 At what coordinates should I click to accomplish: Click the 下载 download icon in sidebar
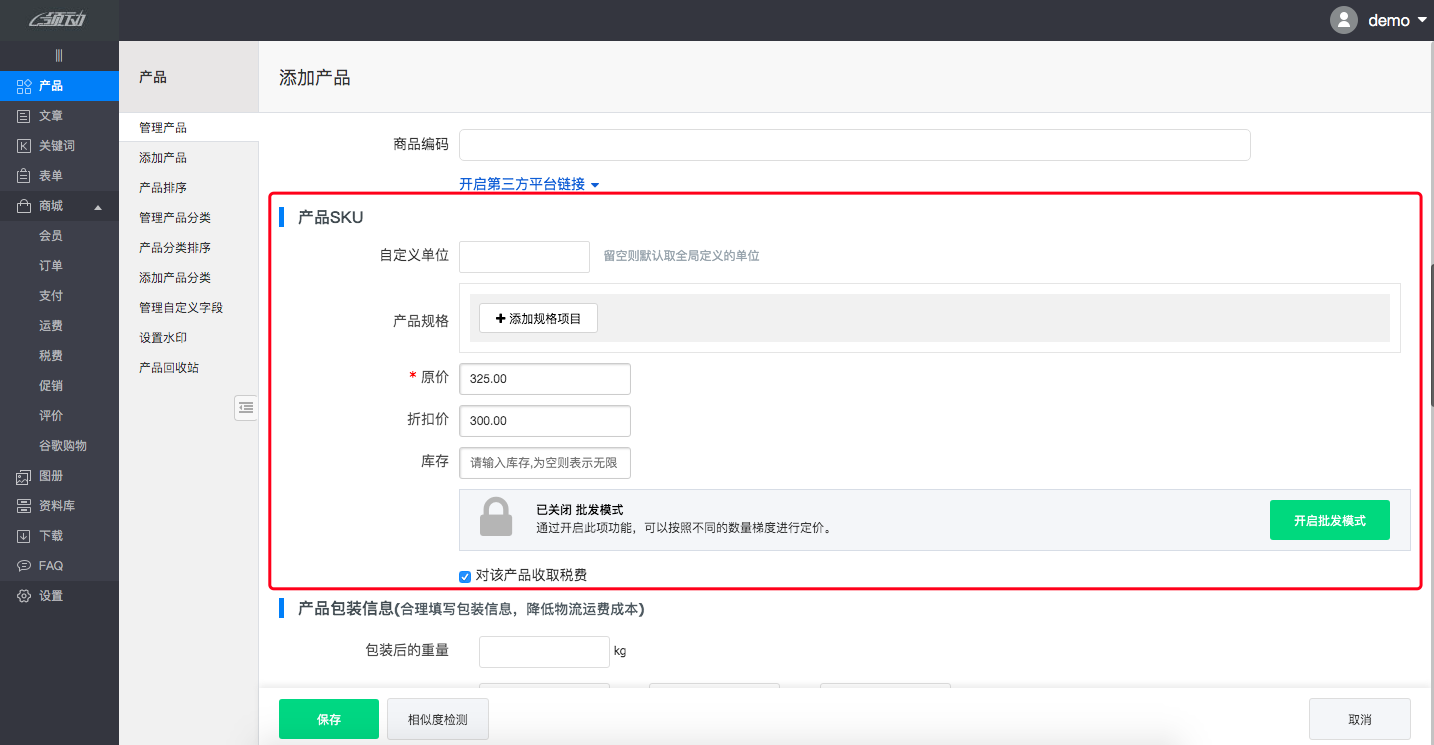point(24,536)
